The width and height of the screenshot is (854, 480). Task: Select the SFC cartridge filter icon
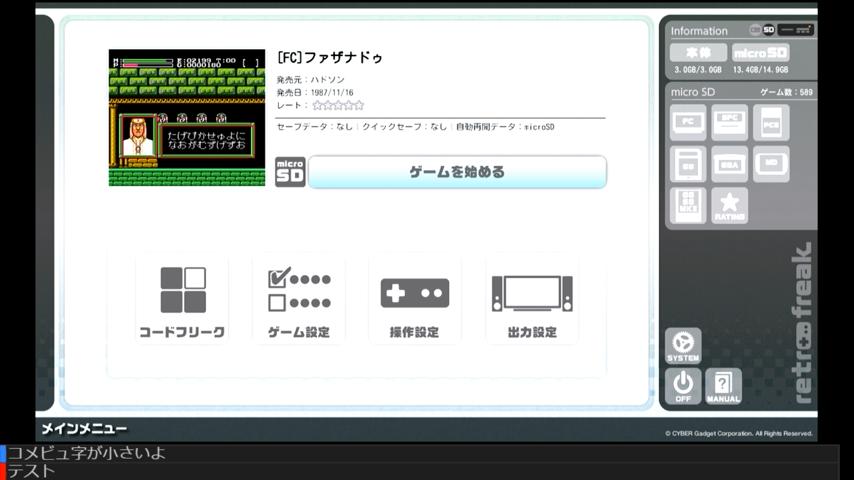point(729,123)
